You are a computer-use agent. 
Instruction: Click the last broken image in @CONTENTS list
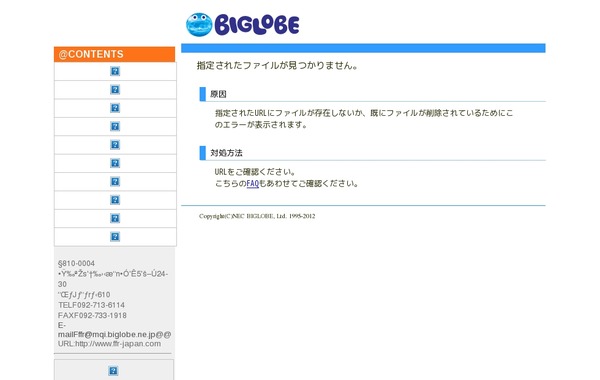[x=115, y=236]
